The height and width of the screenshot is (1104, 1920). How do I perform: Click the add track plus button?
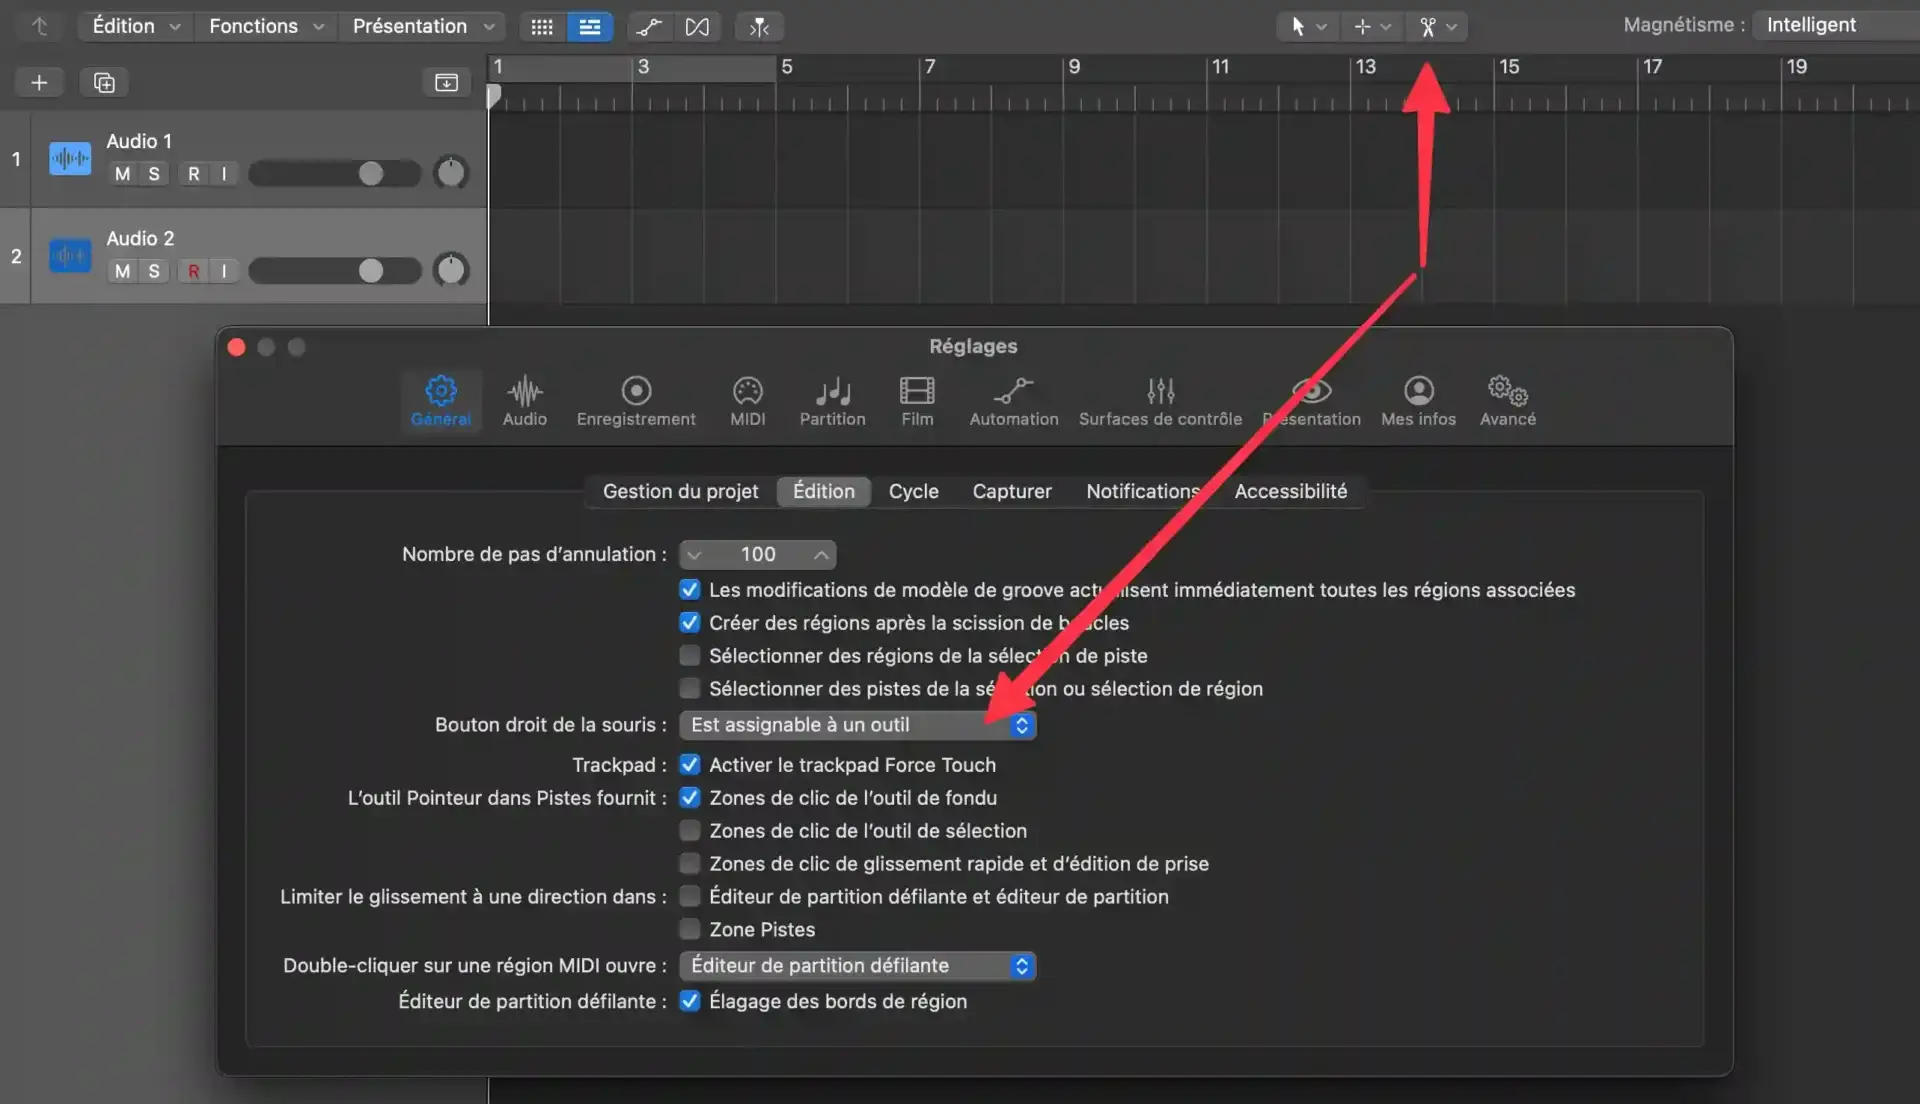39,82
